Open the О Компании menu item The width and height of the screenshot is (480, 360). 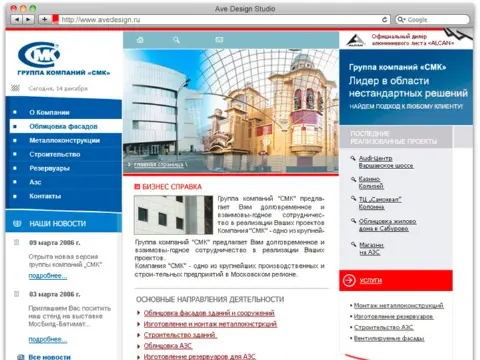tap(49, 113)
